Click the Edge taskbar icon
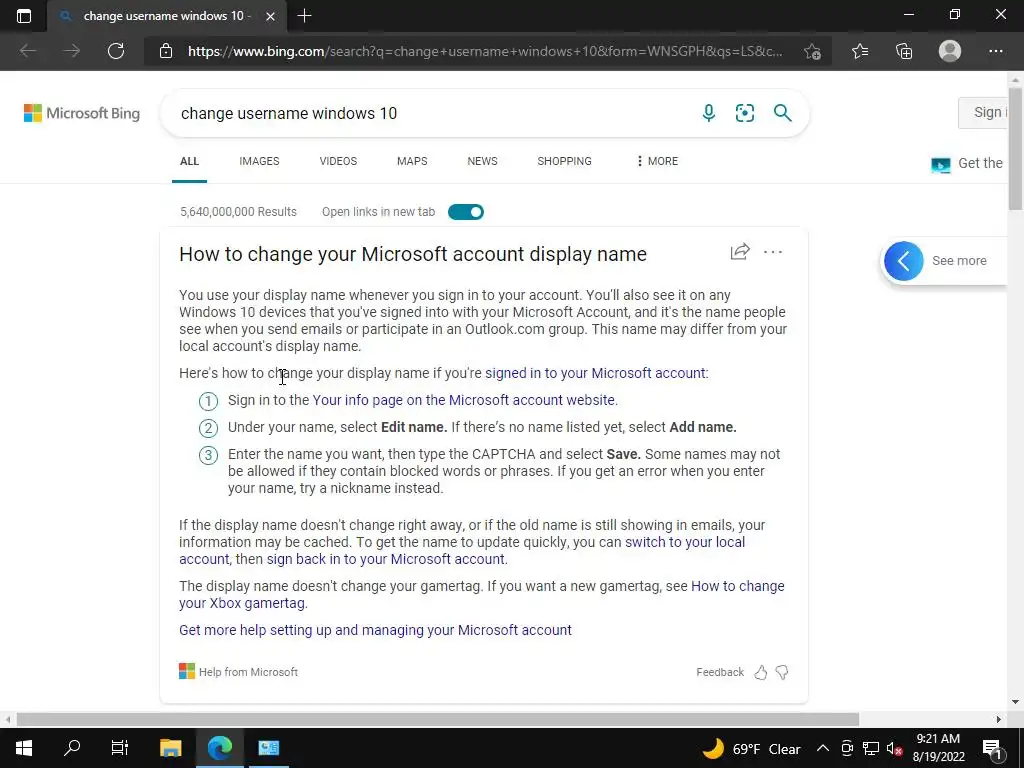This screenshot has width=1024, height=768. [220, 748]
